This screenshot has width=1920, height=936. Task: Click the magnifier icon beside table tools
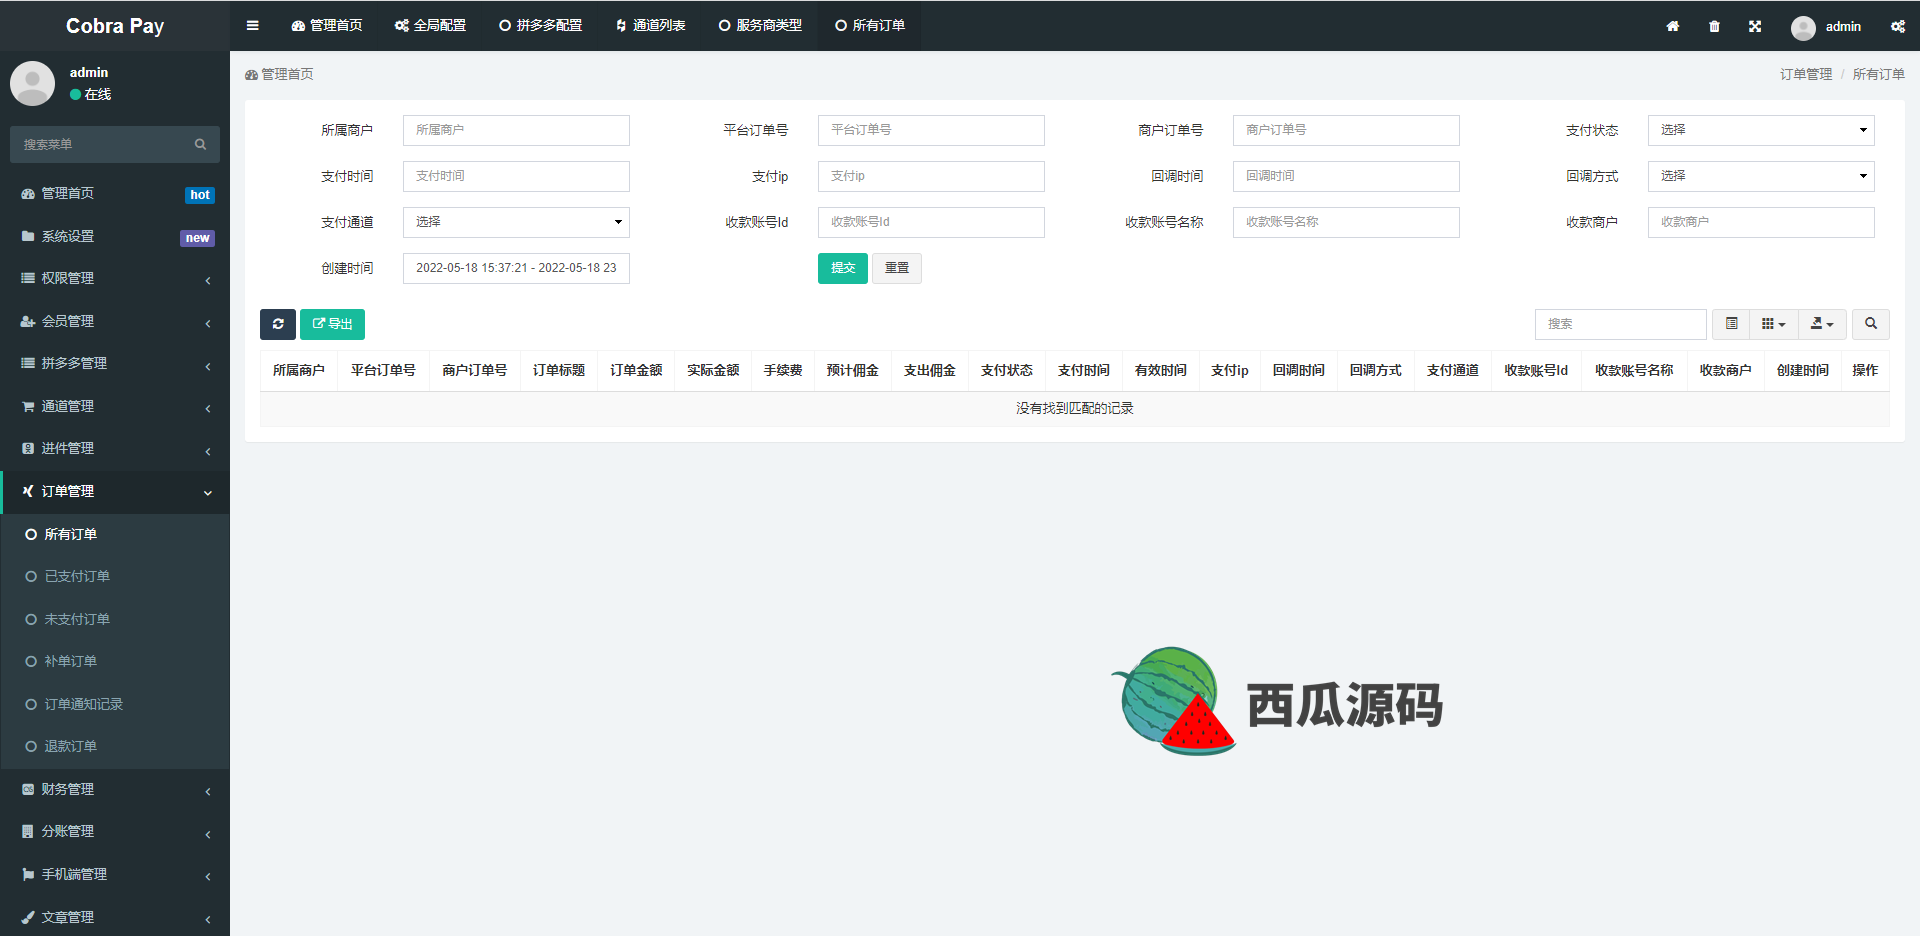tap(1870, 324)
